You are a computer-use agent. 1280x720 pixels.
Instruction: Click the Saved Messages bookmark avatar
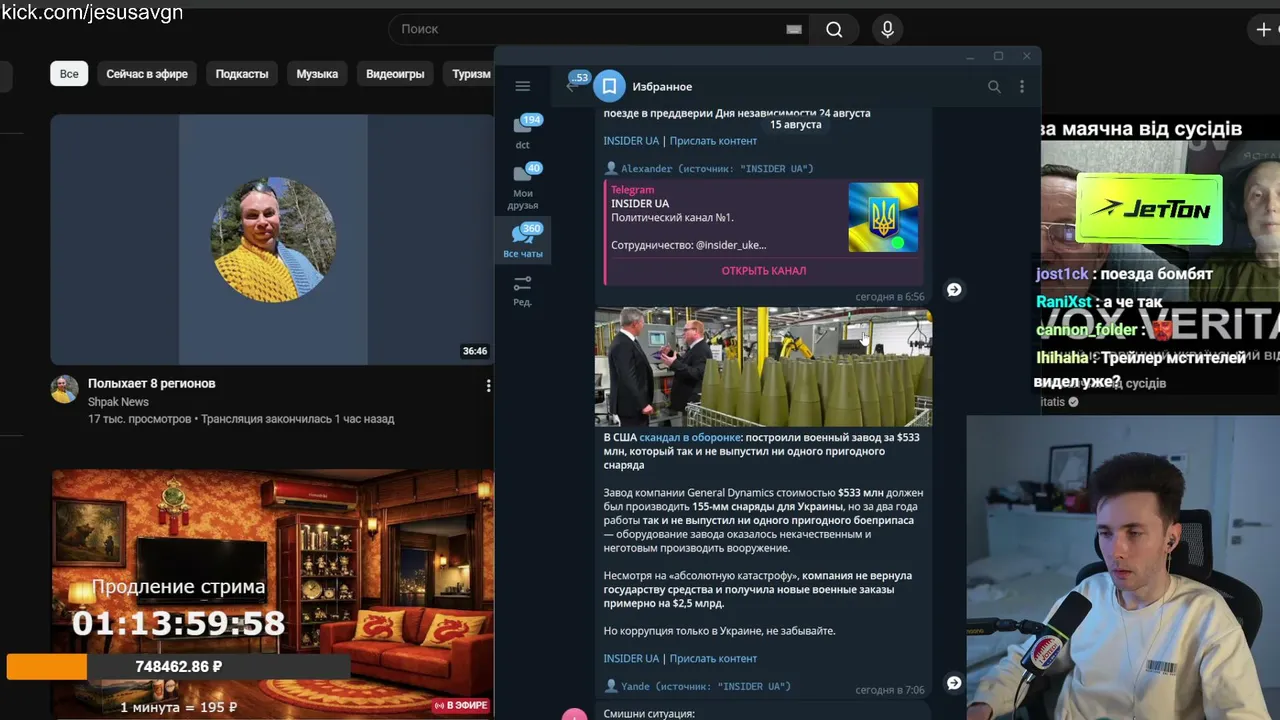click(609, 87)
